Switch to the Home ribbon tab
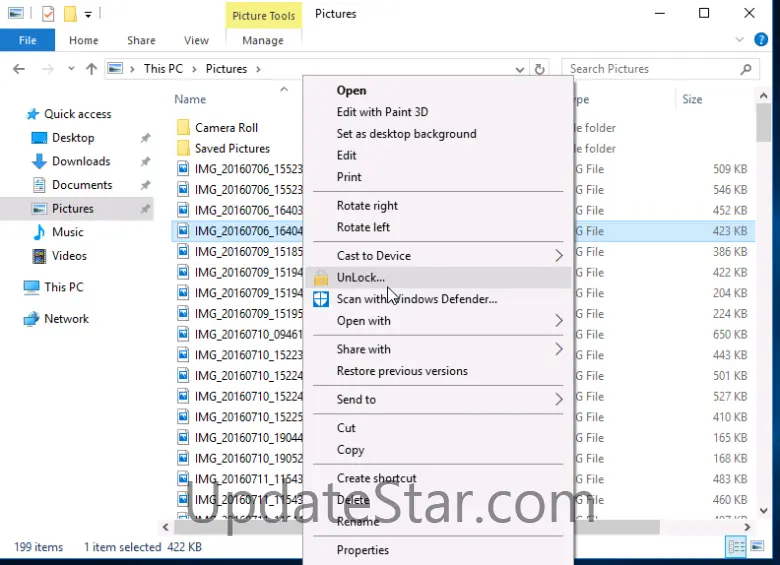Image resolution: width=780 pixels, height=565 pixels. click(84, 40)
